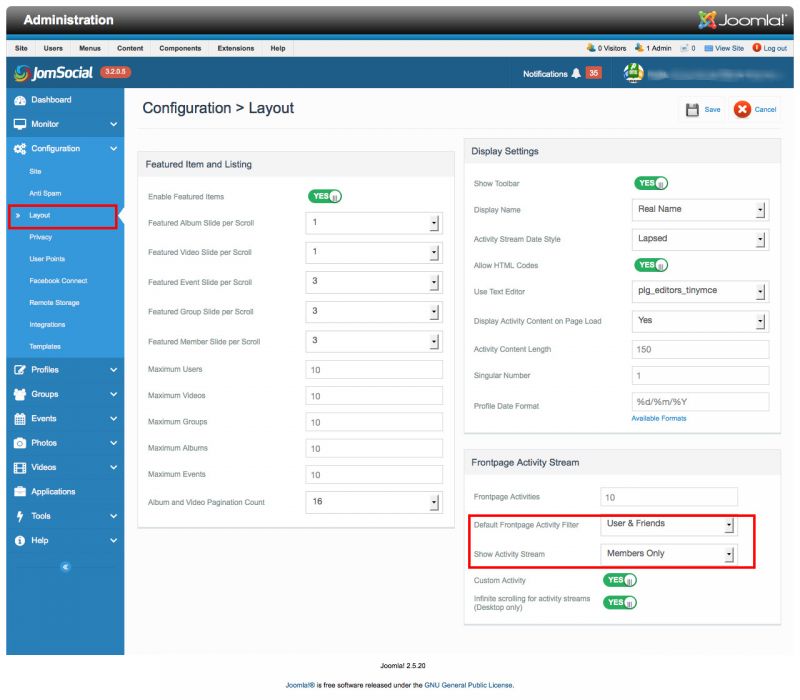Click the Save disk icon
This screenshot has width=800, height=700.
692,110
